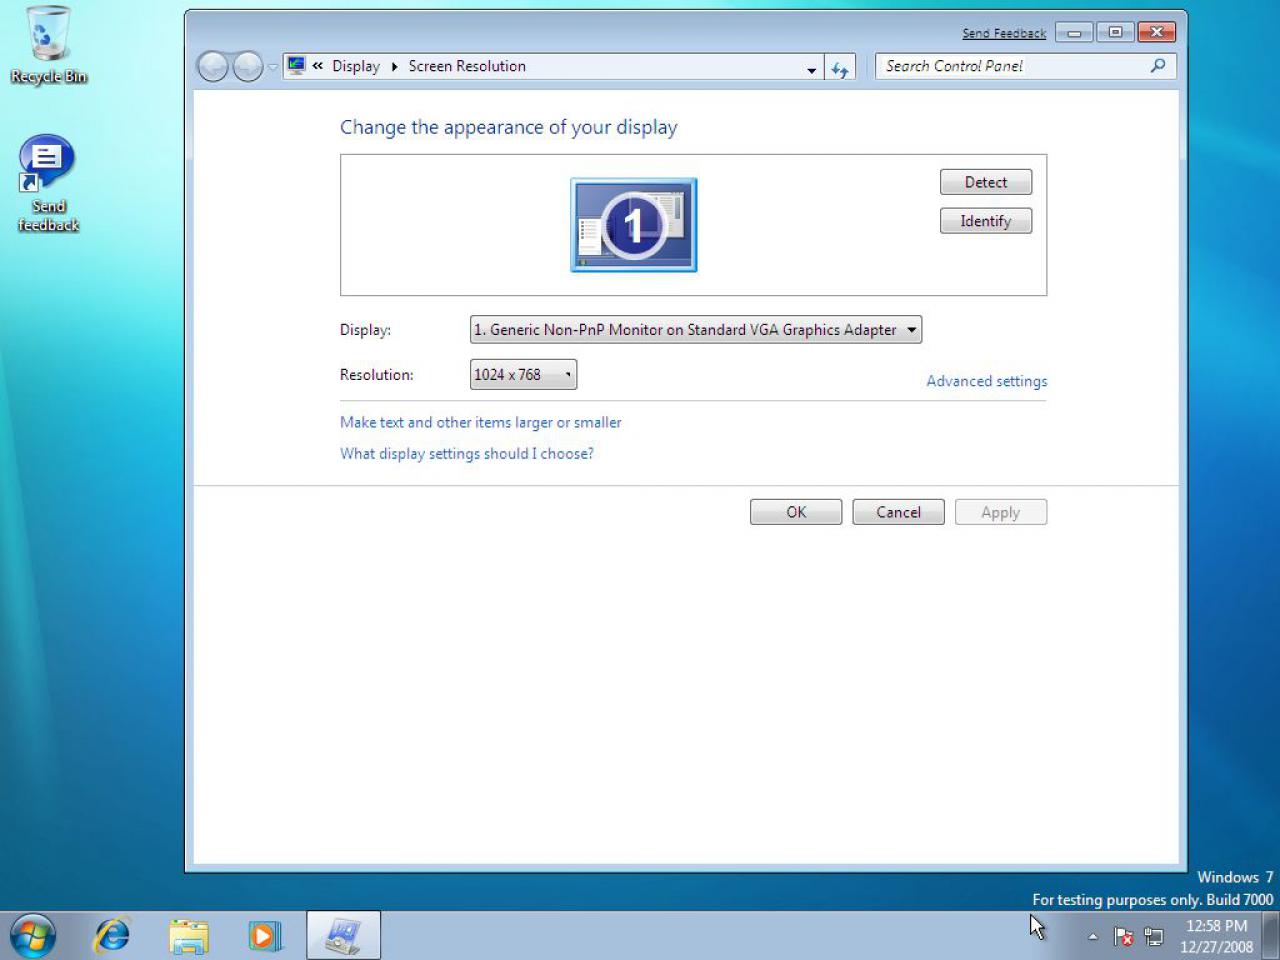Image resolution: width=1280 pixels, height=960 pixels.
Task: Open the Action Center flag icon
Action: pyautogui.click(x=1123, y=937)
